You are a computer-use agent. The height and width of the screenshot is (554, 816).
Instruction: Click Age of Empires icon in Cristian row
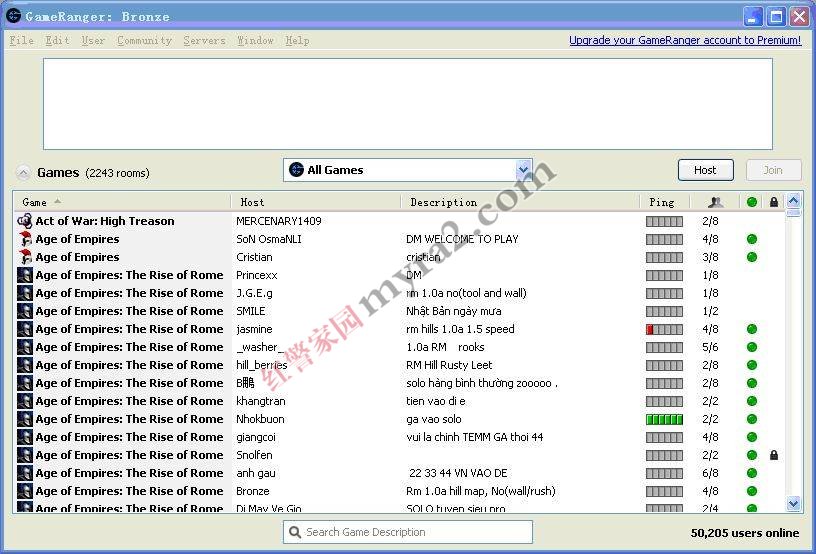25,257
